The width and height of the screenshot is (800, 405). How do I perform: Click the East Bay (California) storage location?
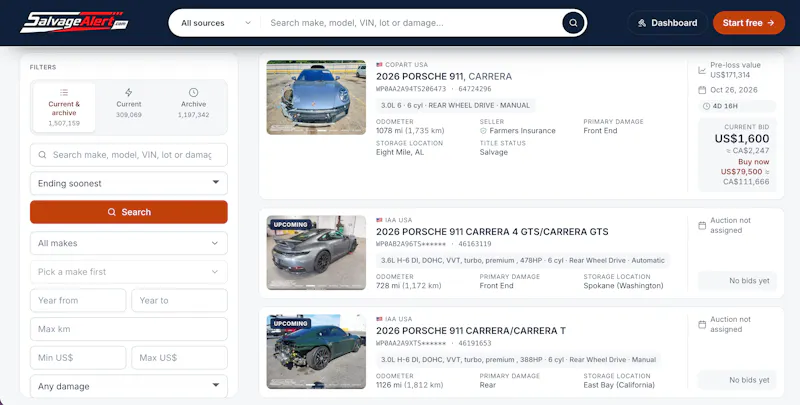[x=619, y=385]
